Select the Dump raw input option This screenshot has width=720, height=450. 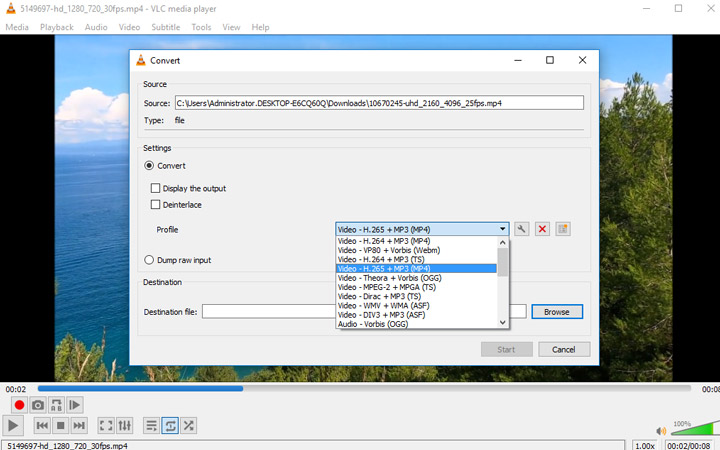click(x=149, y=260)
